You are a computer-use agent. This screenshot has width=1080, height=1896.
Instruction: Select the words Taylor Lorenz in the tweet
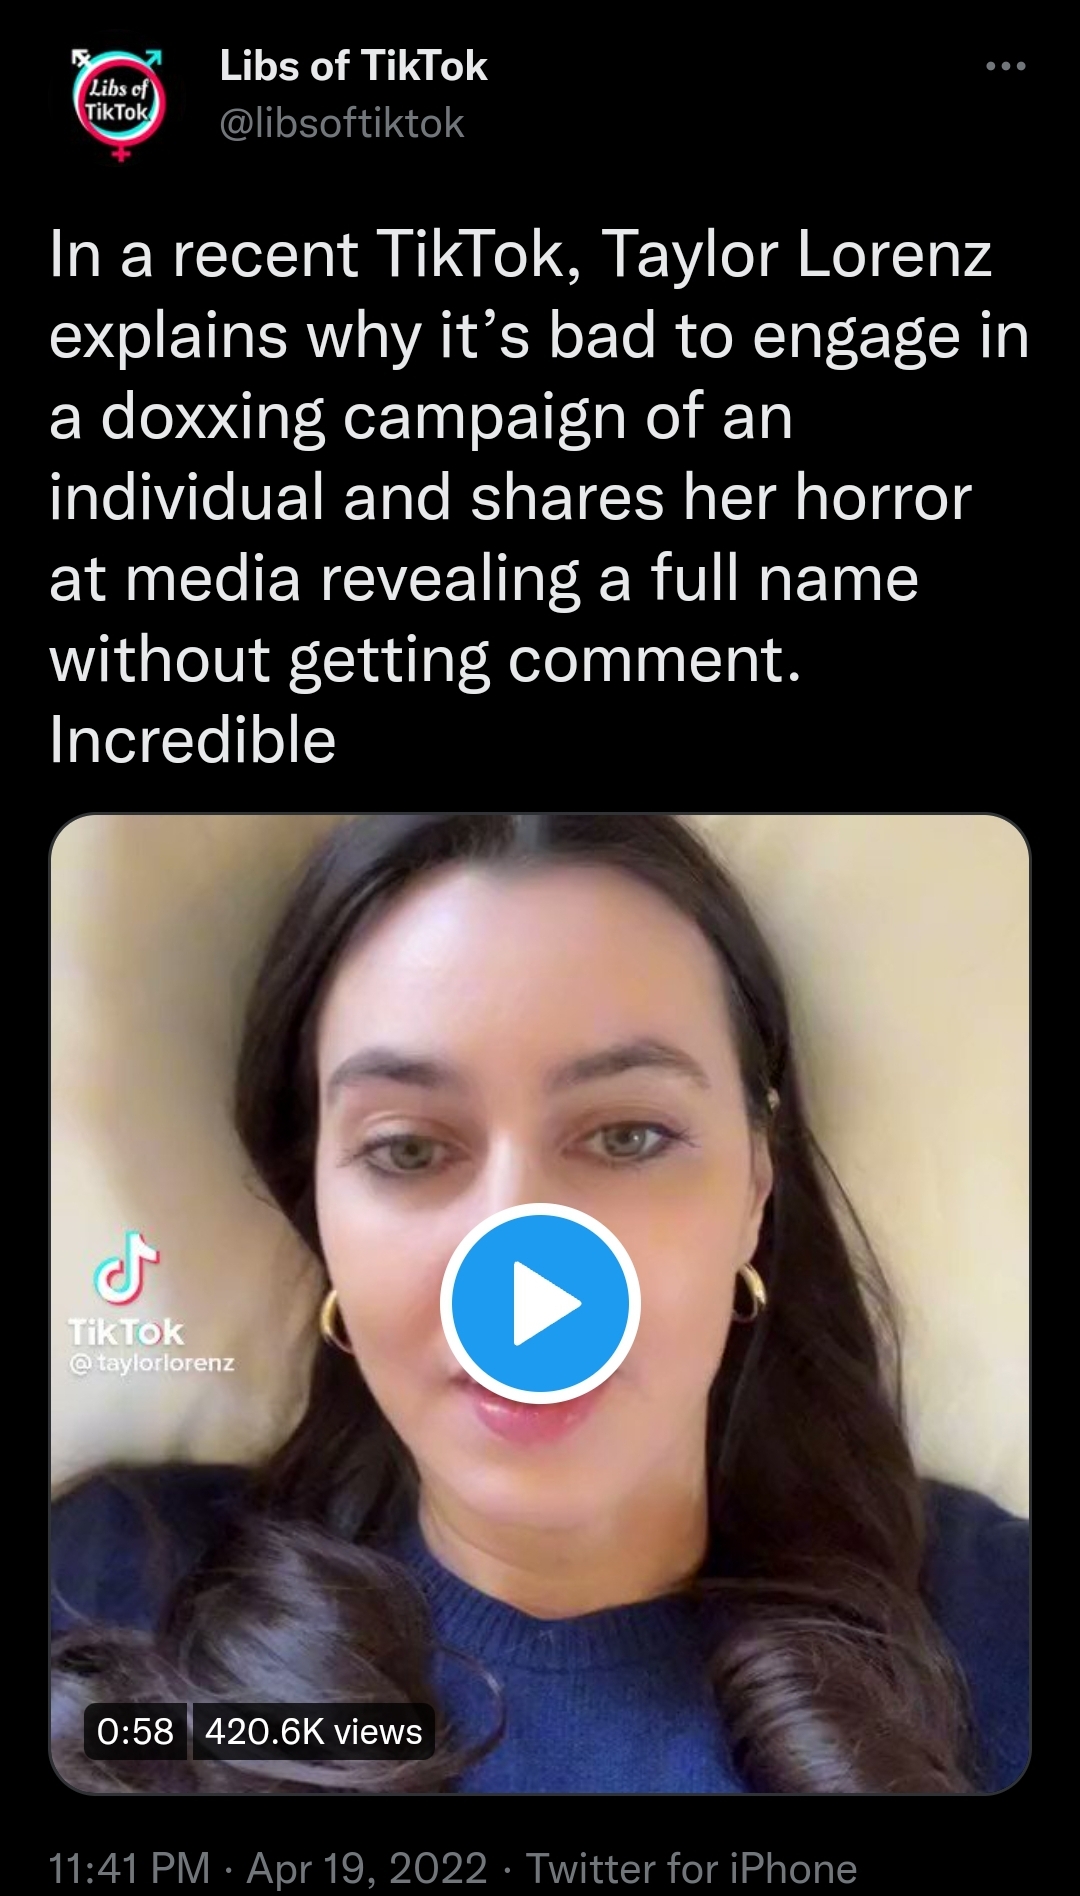(x=796, y=254)
